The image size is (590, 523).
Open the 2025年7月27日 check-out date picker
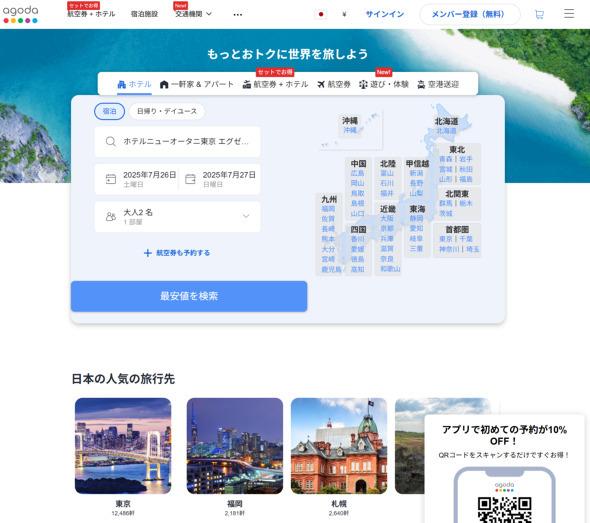coord(220,179)
